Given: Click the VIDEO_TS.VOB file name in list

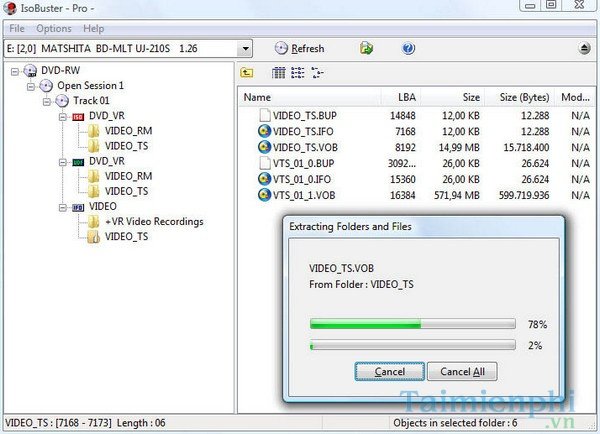Looking at the screenshot, I should pos(305,147).
